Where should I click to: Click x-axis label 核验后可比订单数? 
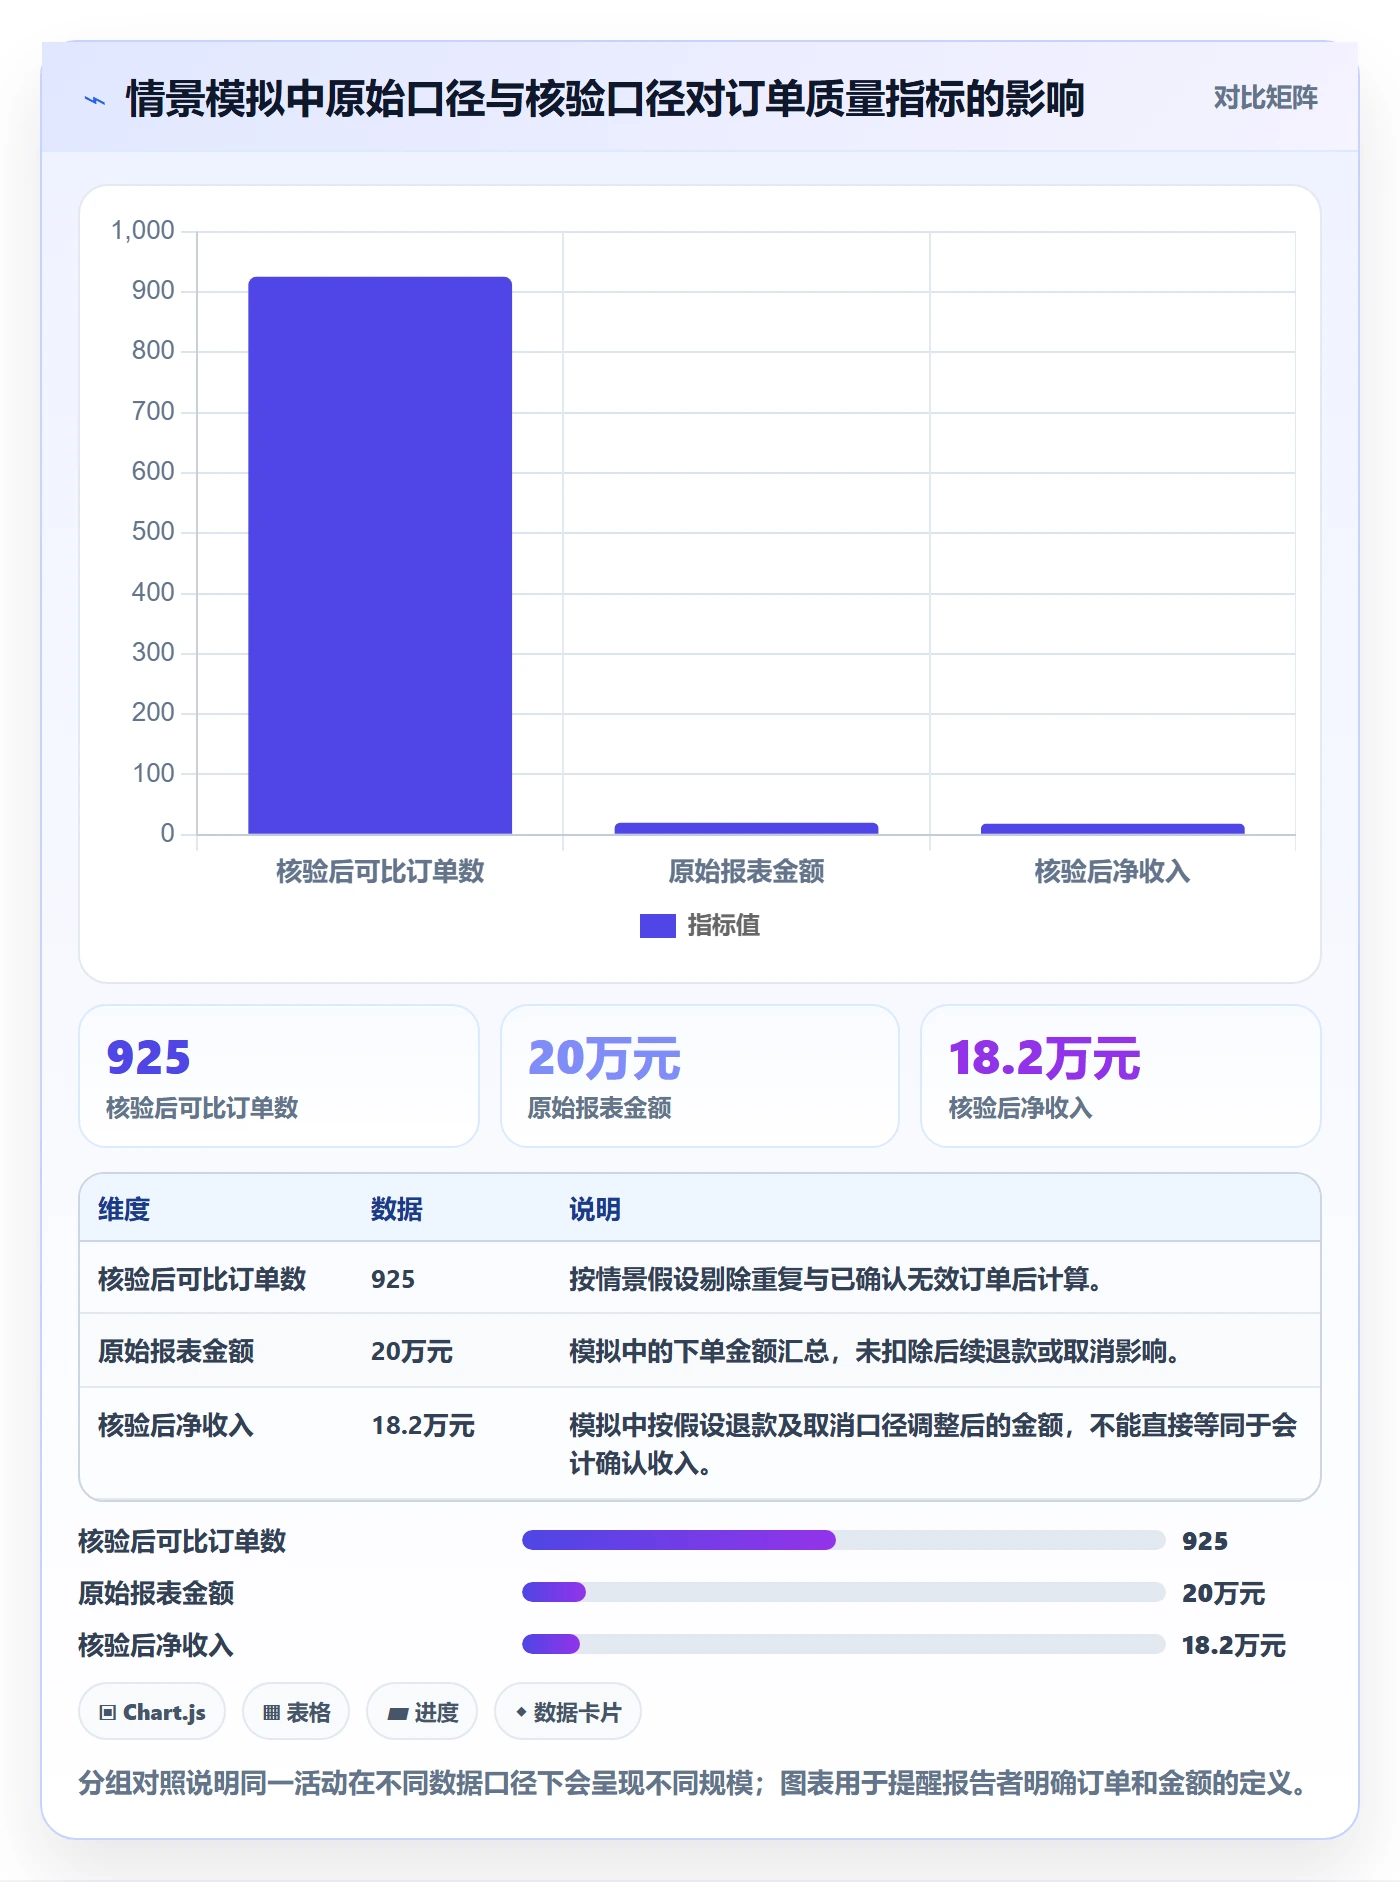380,871
